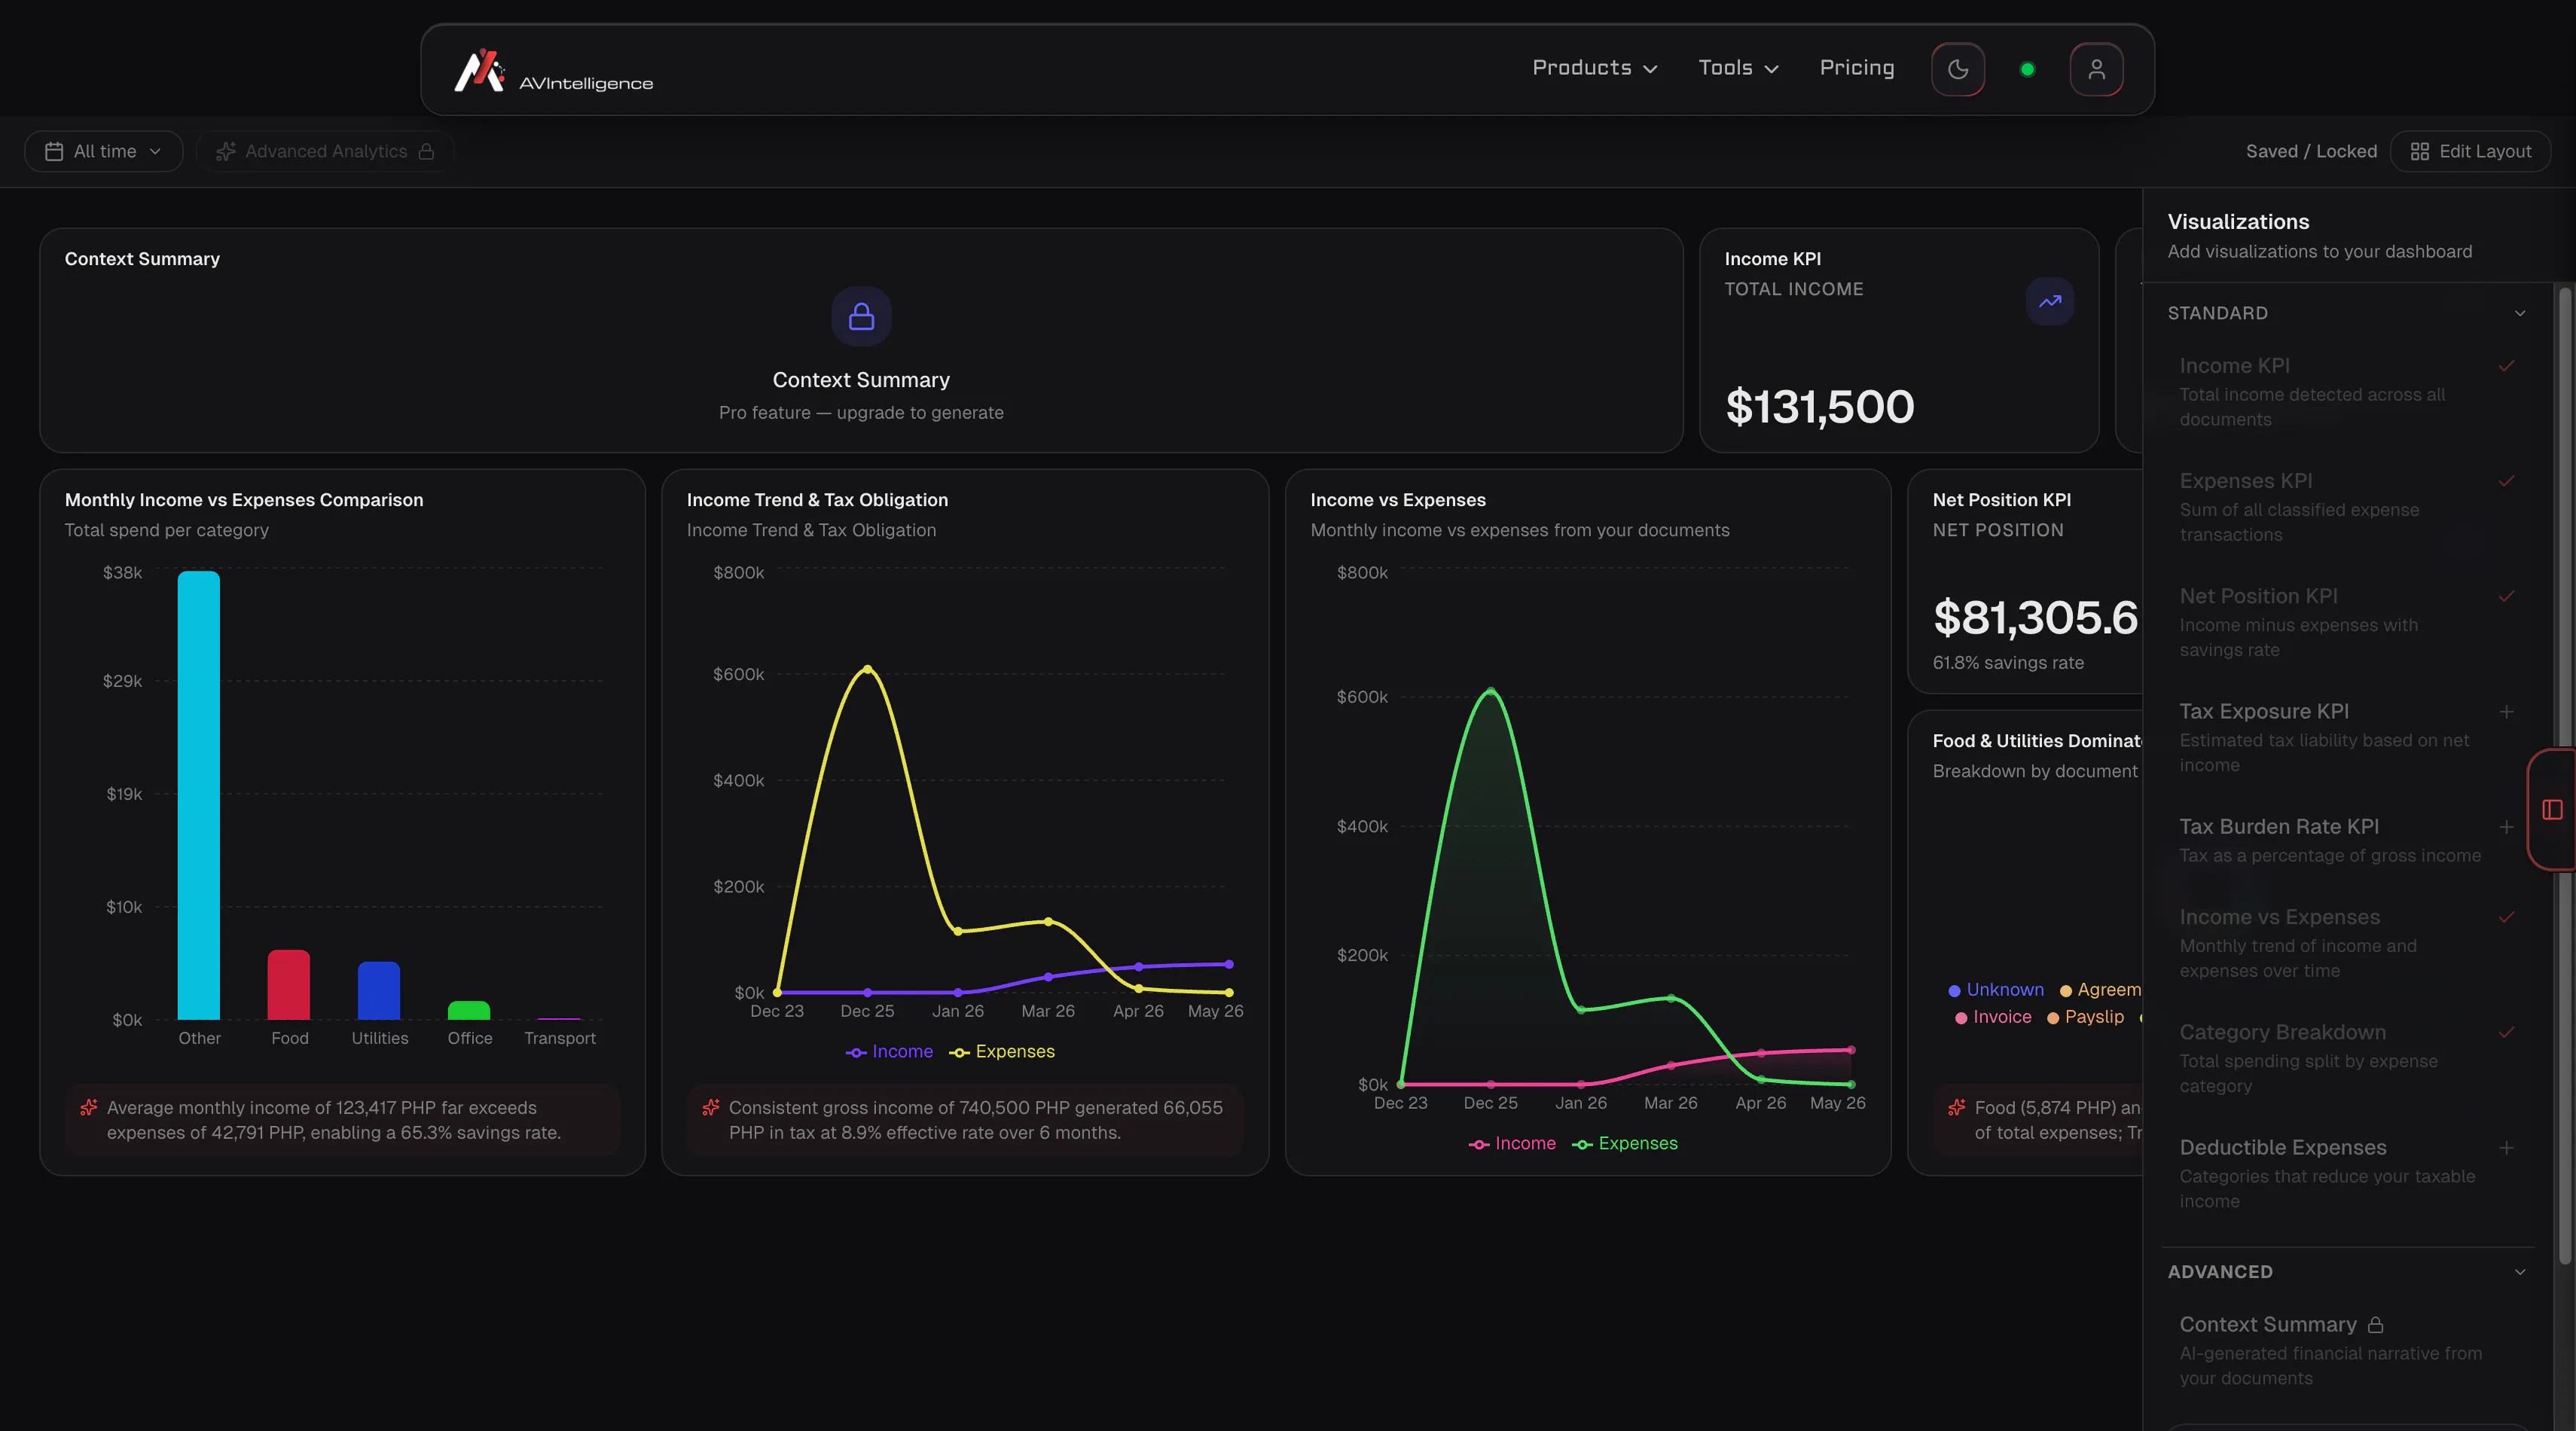2576x1431 pixels.
Task: Open the All time date range dropdown
Action: tap(103, 151)
